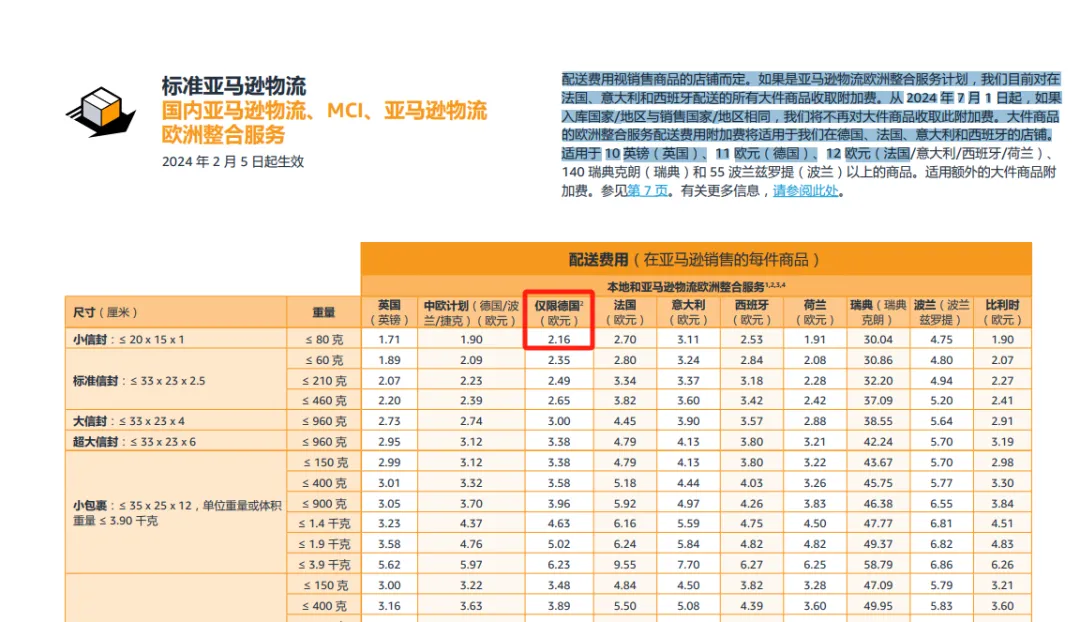Select the '英国（英镑）' column header
This screenshot has height=622, width=1080.
389,312
